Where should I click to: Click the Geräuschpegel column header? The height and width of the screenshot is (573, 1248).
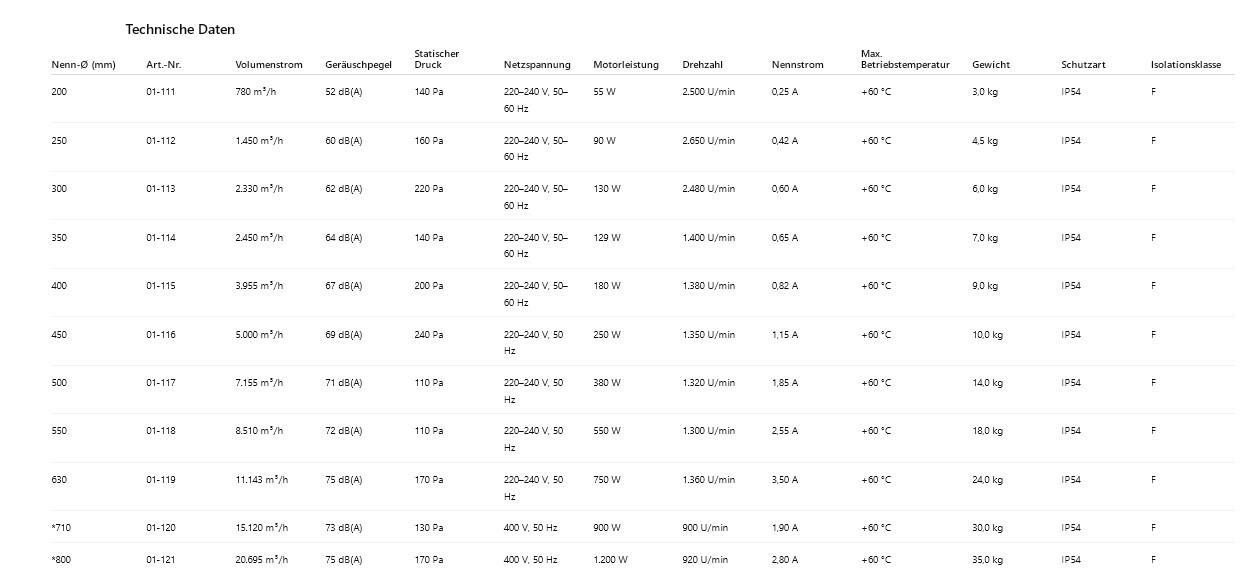tap(358, 65)
